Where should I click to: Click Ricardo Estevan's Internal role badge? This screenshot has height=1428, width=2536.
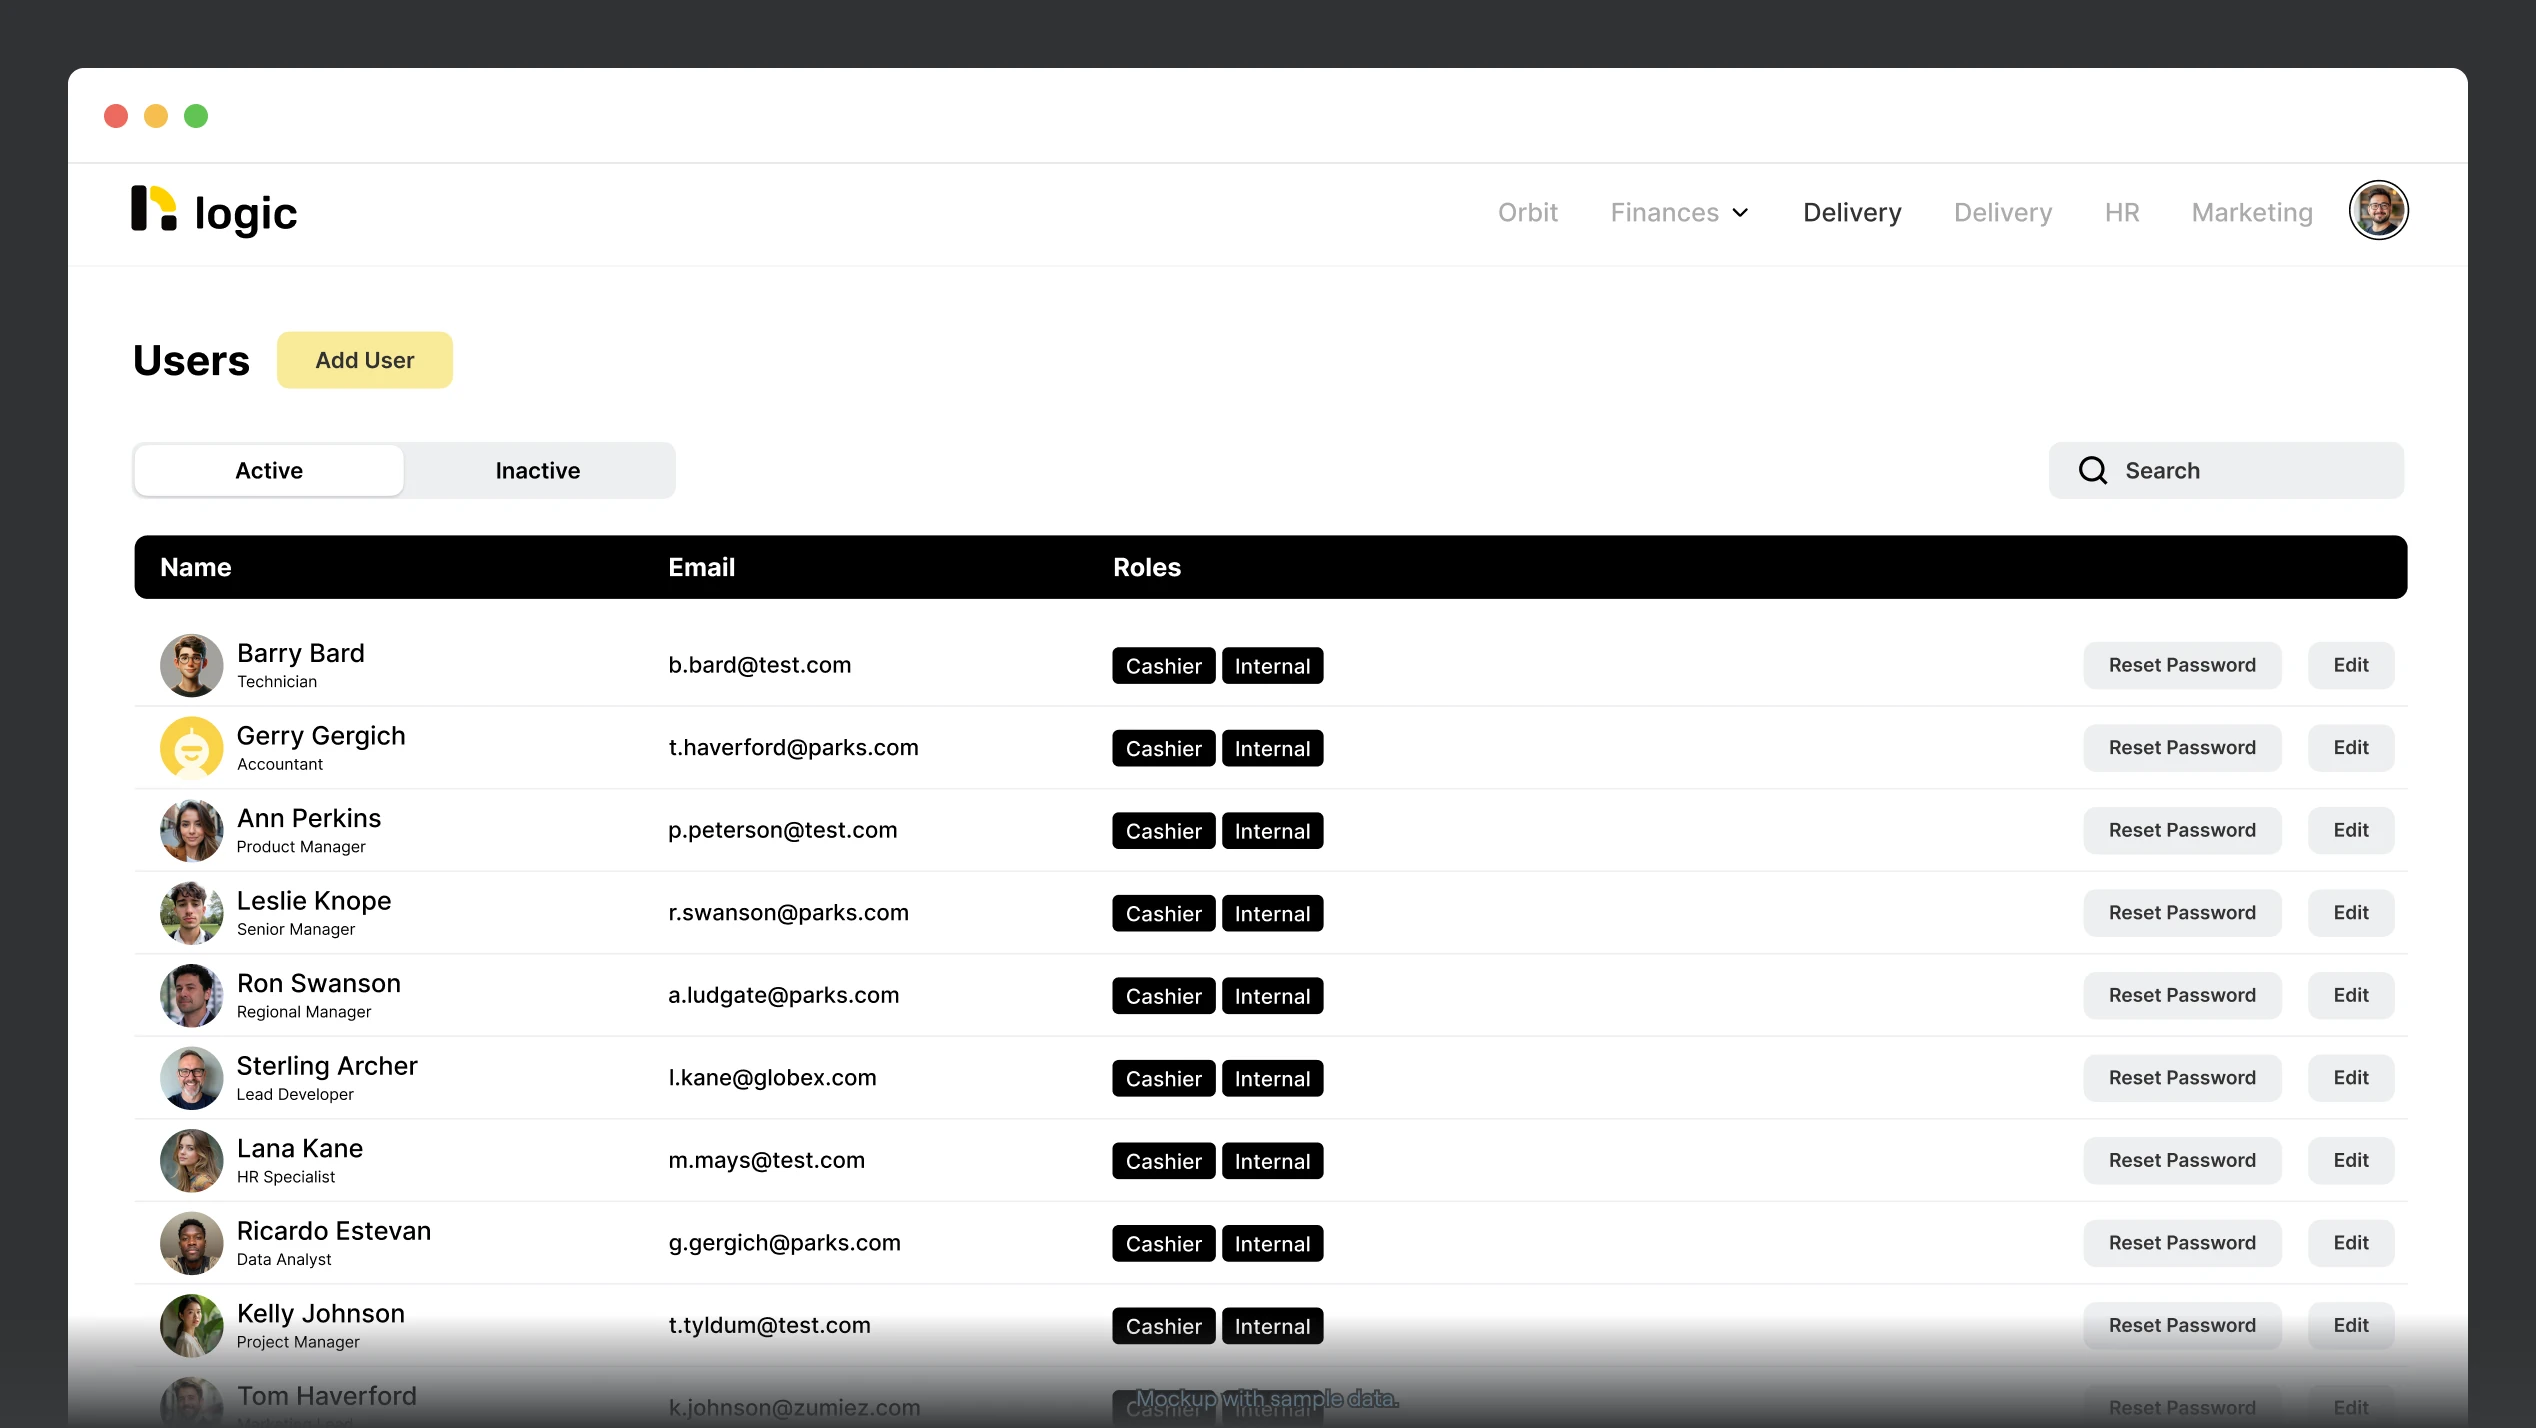click(1272, 1243)
